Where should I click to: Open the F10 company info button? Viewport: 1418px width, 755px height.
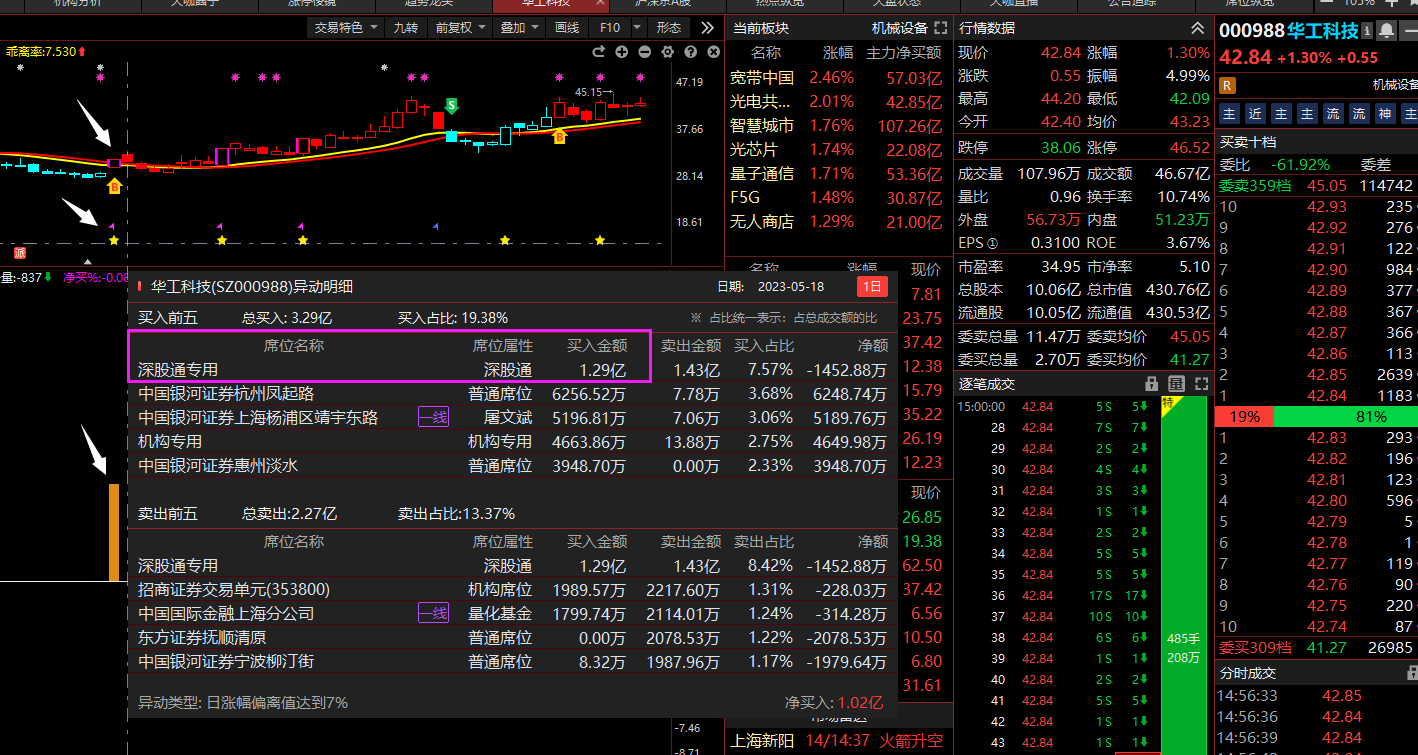coord(610,28)
